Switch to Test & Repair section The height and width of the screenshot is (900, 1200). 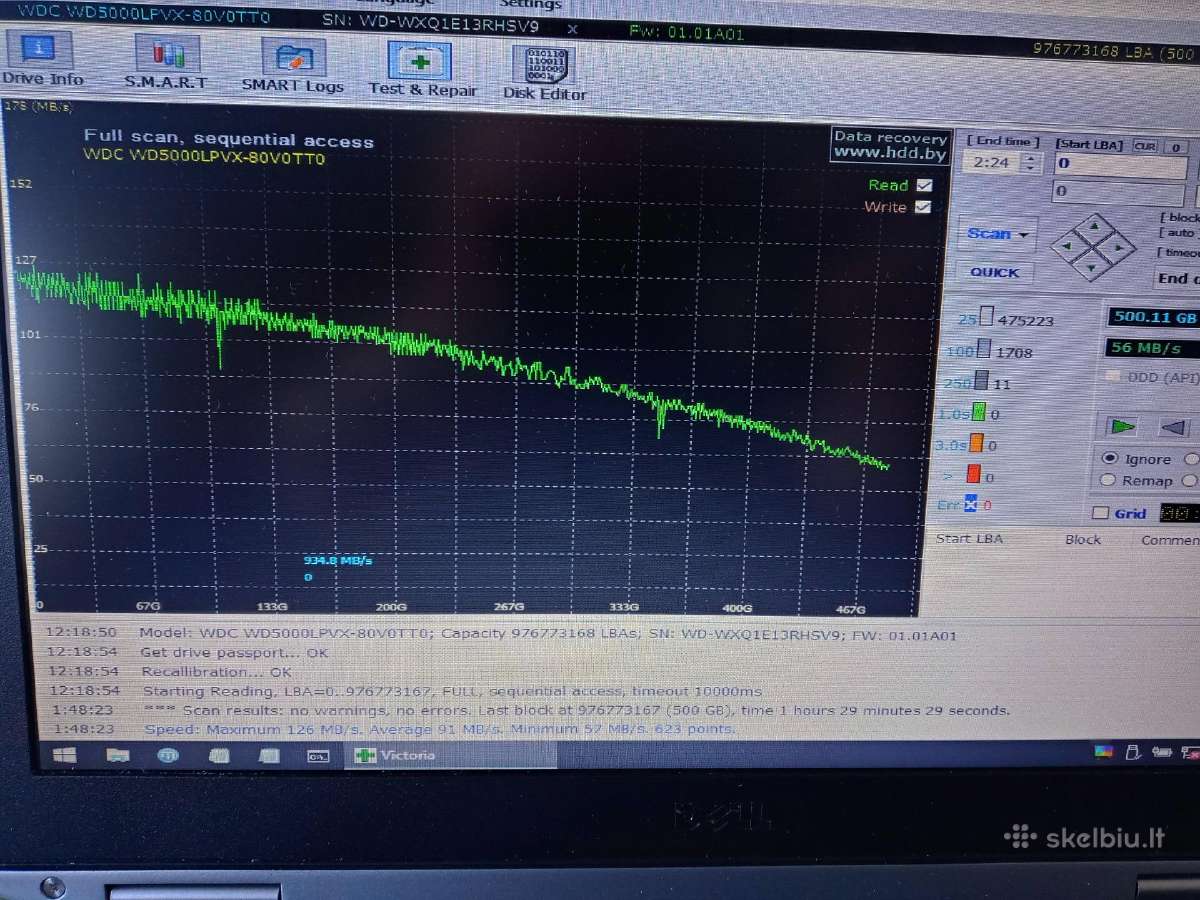coord(422,69)
